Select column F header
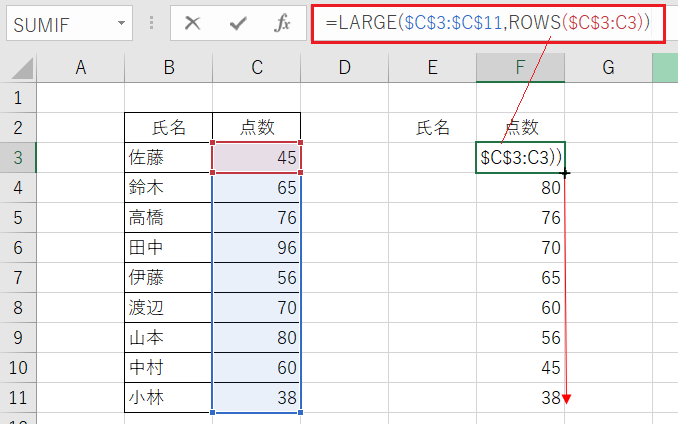 tap(520, 67)
